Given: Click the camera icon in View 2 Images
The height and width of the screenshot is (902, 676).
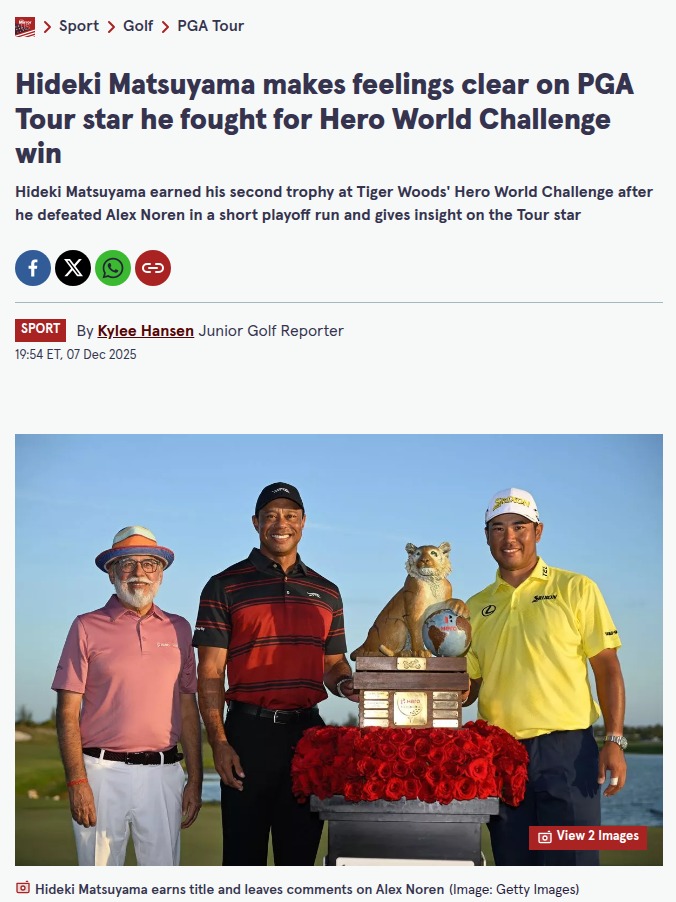Looking at the screenshot, I should coord(544,837).
